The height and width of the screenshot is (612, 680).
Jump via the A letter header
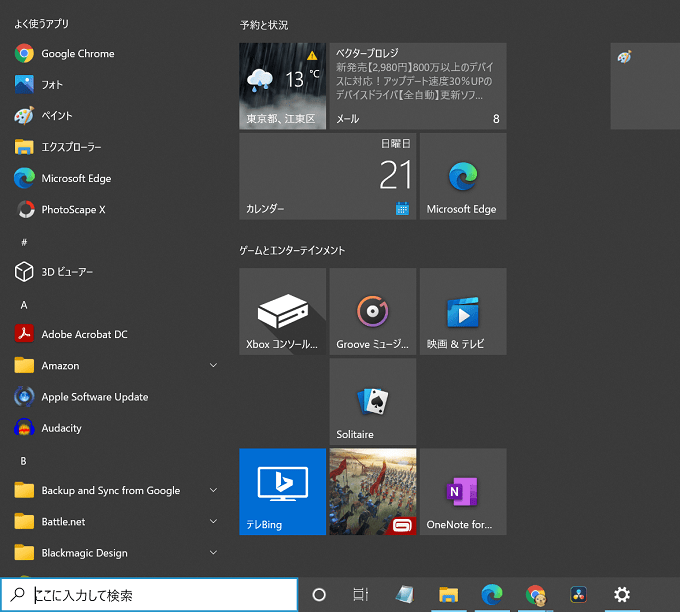coord(24,305)
